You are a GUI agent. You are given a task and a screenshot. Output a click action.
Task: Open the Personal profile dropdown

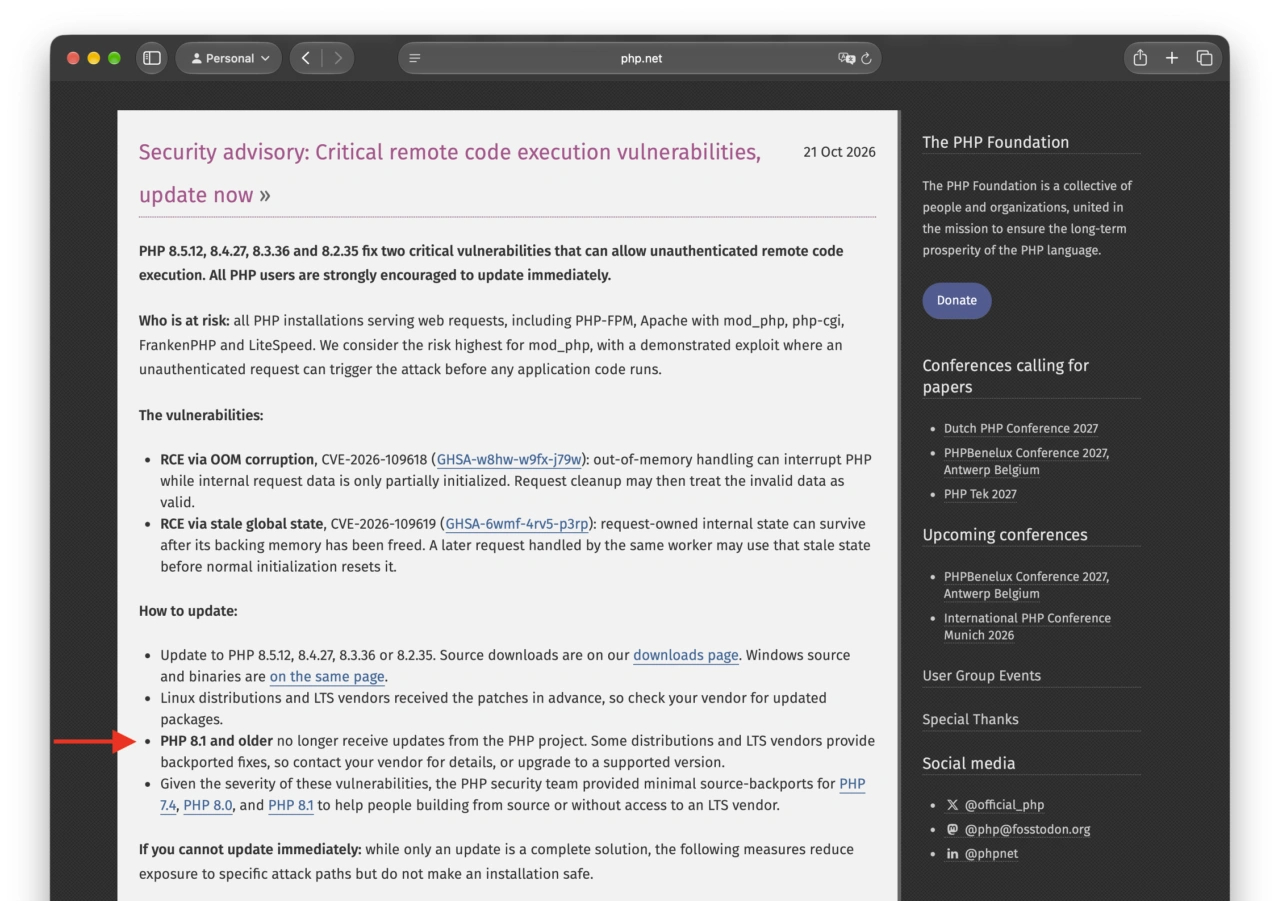point(229,58)
